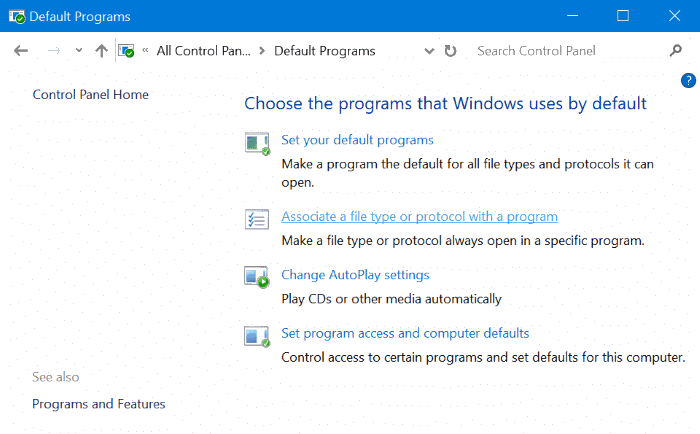Screen dimensions: 700x434
Task: Minimize the Default Programs window
Action: (572, 16)
